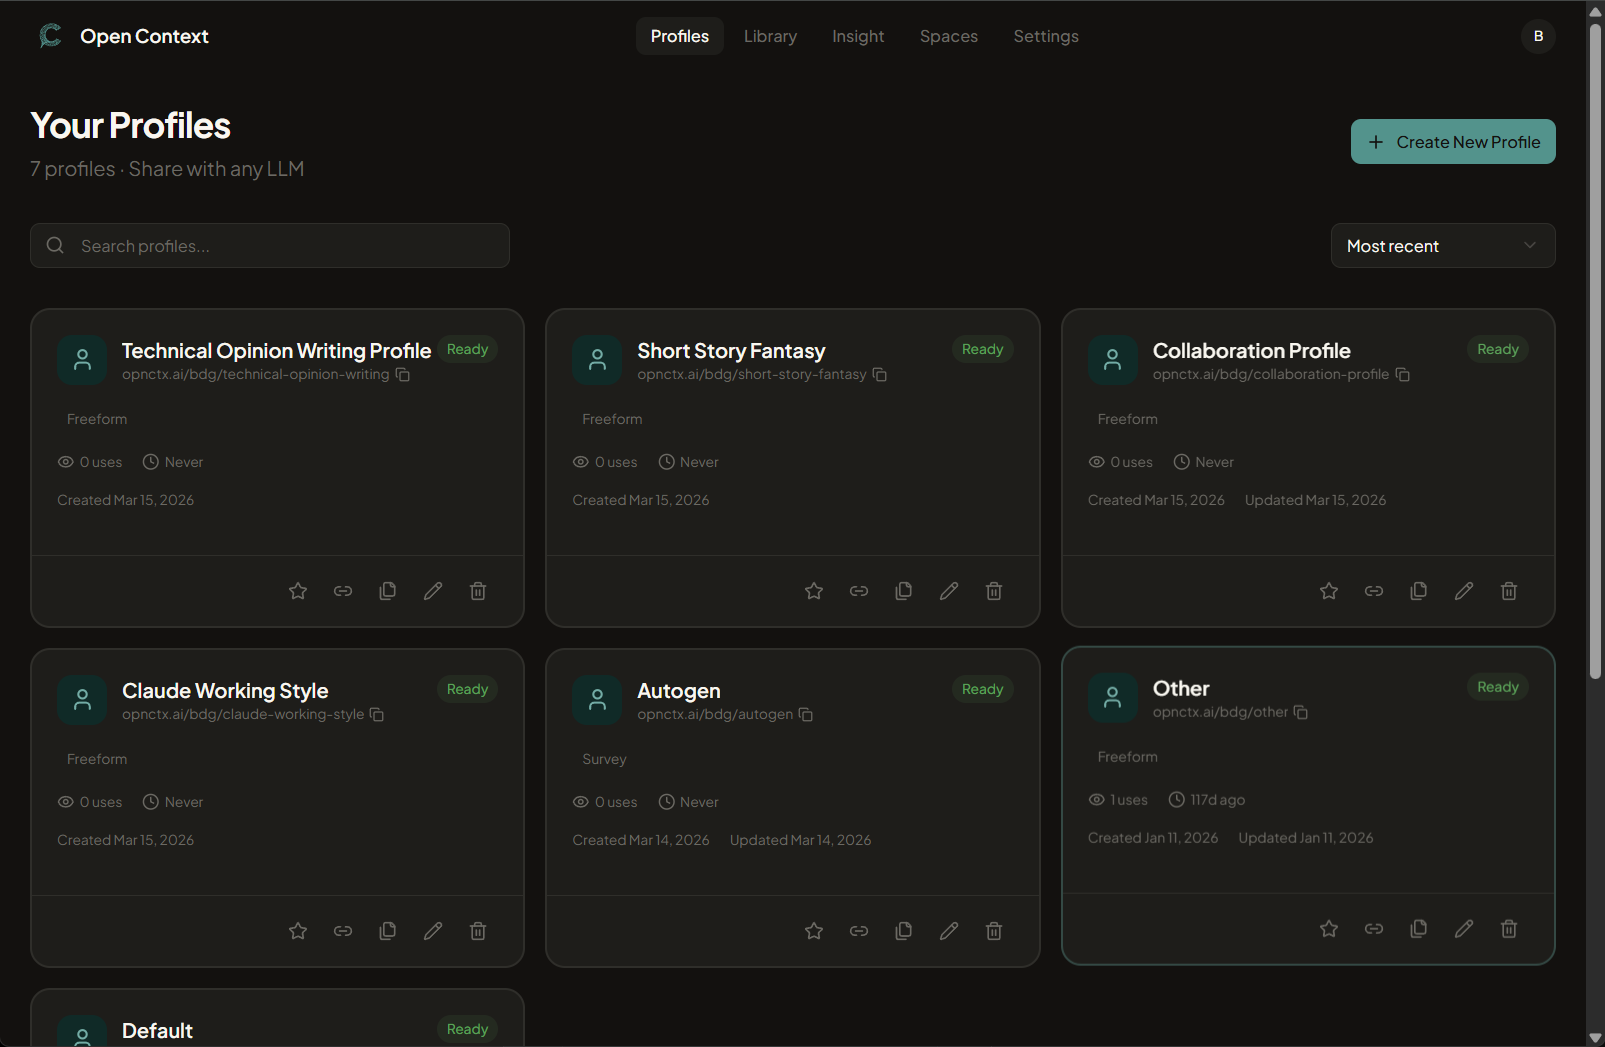
Task: Star the Autogen profile
Action: pyautogui.click(x=814, y=931)
